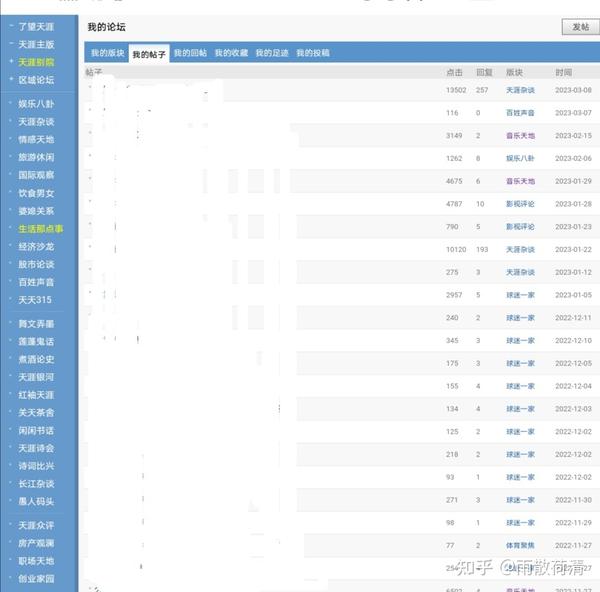The image size is (600, 592).
Task: Open 饮食男女 board in sidebar
Action: tap(36, 193)
